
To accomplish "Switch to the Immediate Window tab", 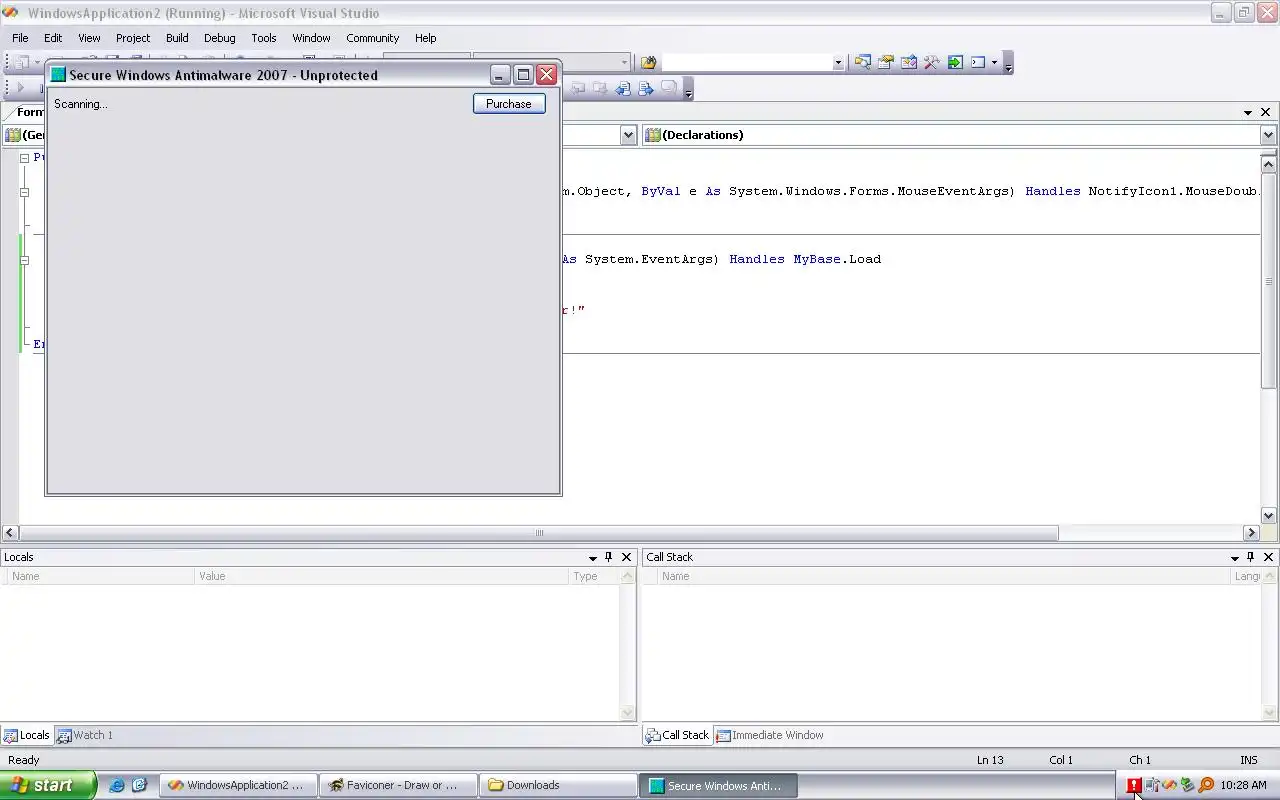I will [770, 735].
